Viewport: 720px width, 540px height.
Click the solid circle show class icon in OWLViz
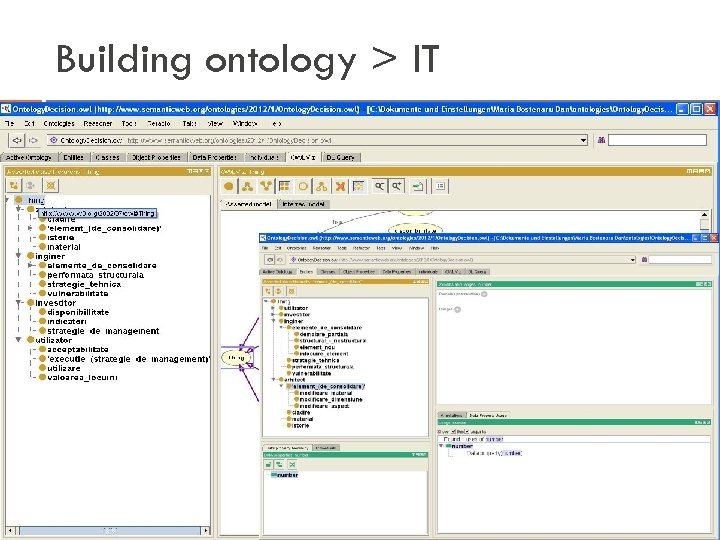229,186
